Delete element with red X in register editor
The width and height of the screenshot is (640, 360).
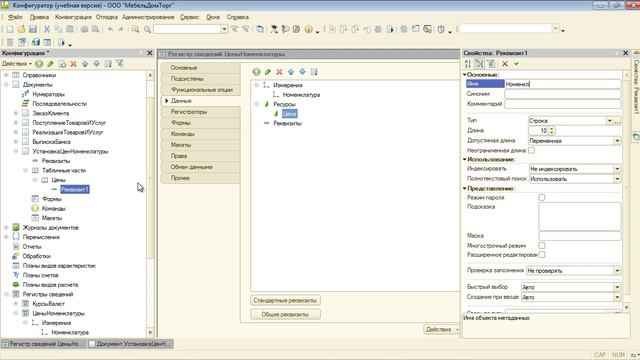279,72
